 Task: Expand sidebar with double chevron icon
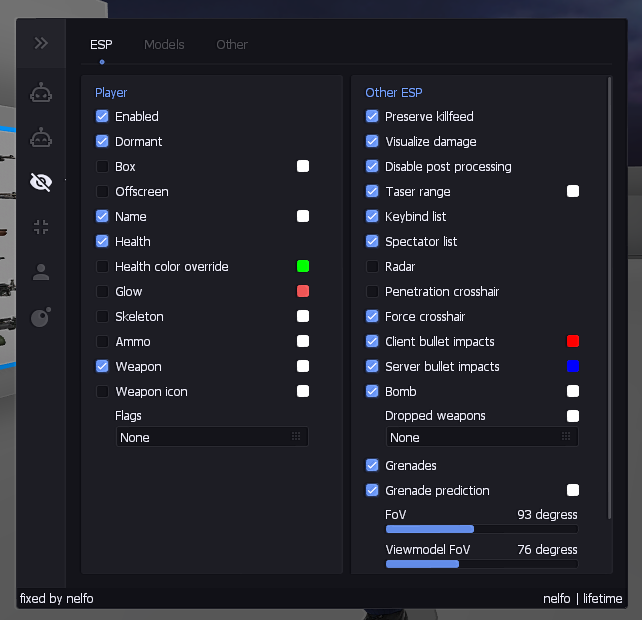[41, 43]
